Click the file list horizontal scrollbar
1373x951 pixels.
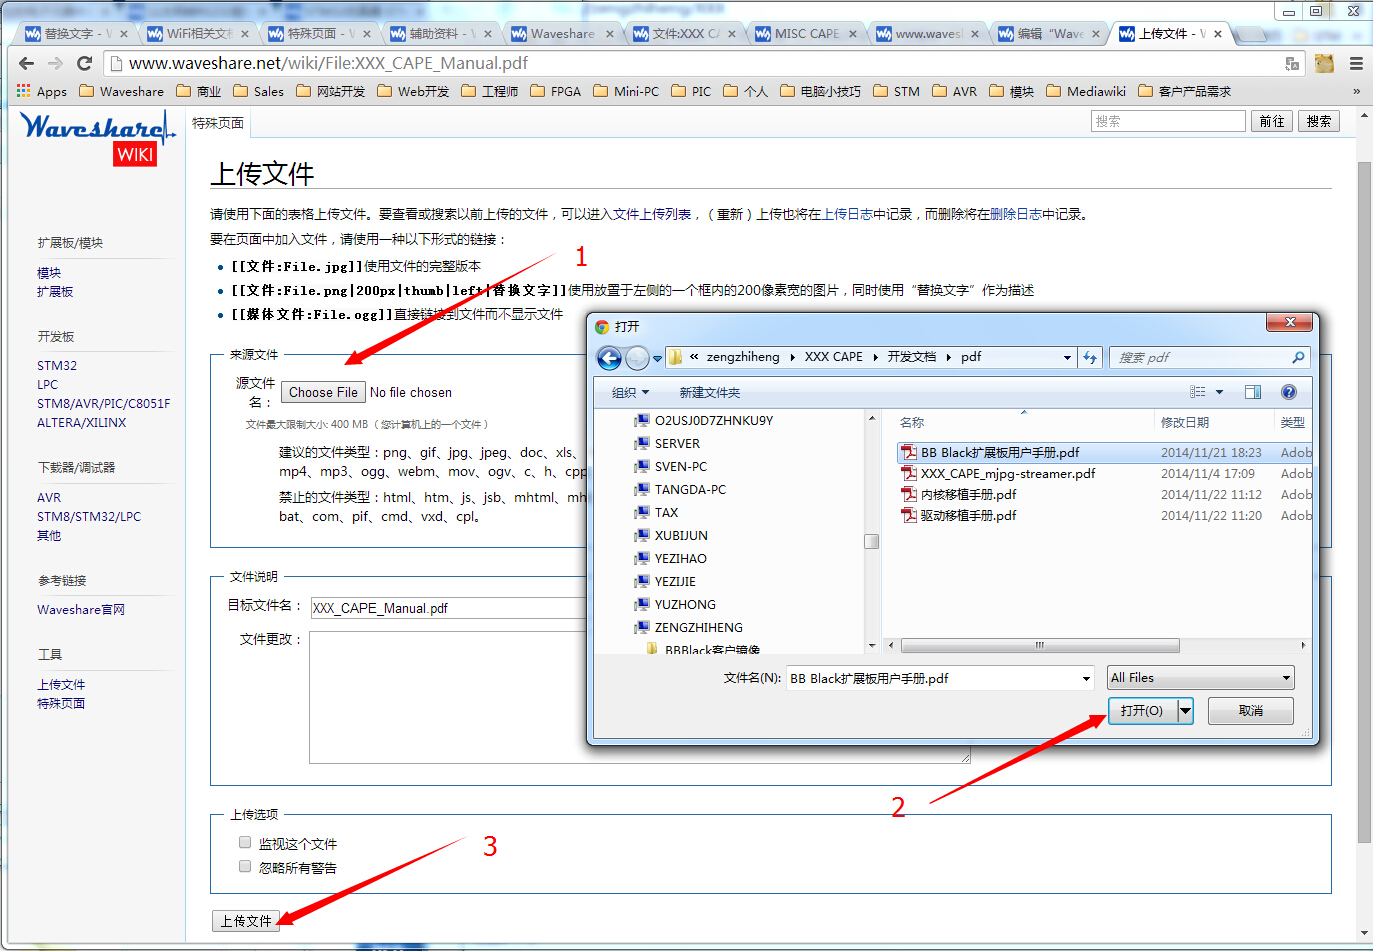pyautogui.click(x=1040, y=646)
